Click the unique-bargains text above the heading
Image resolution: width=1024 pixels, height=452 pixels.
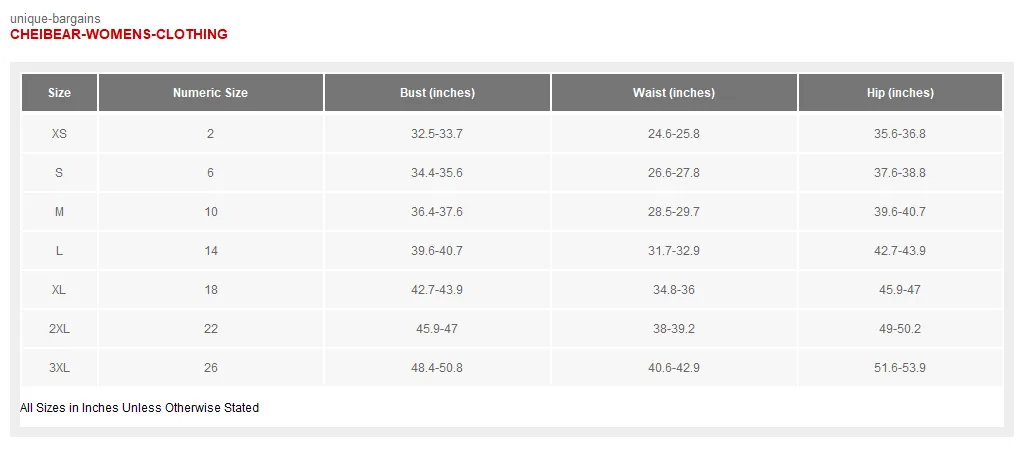(56, 19)
